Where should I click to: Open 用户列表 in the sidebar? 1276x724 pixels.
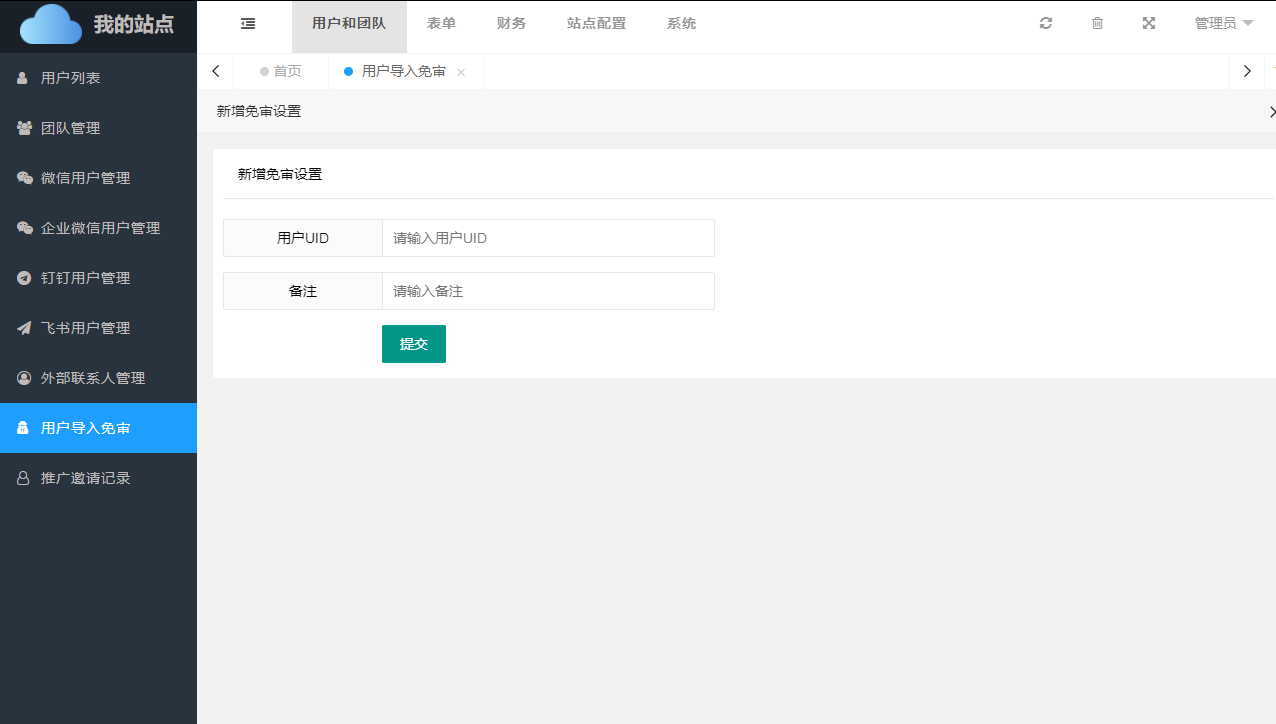pyautogui.click(x=70, y=78)
